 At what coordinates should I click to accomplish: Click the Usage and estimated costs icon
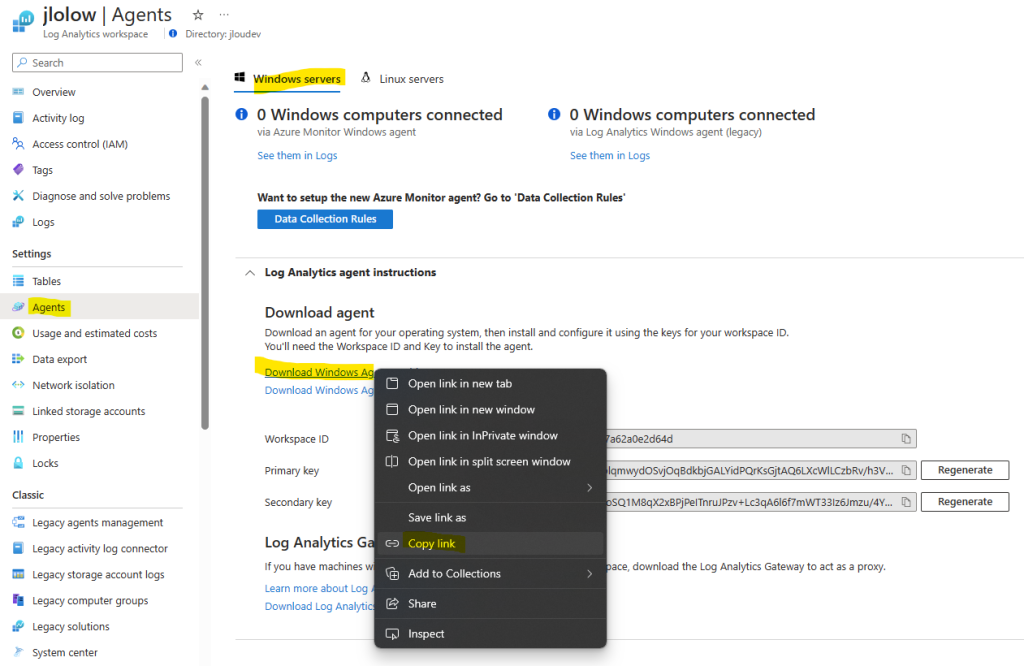18,333
